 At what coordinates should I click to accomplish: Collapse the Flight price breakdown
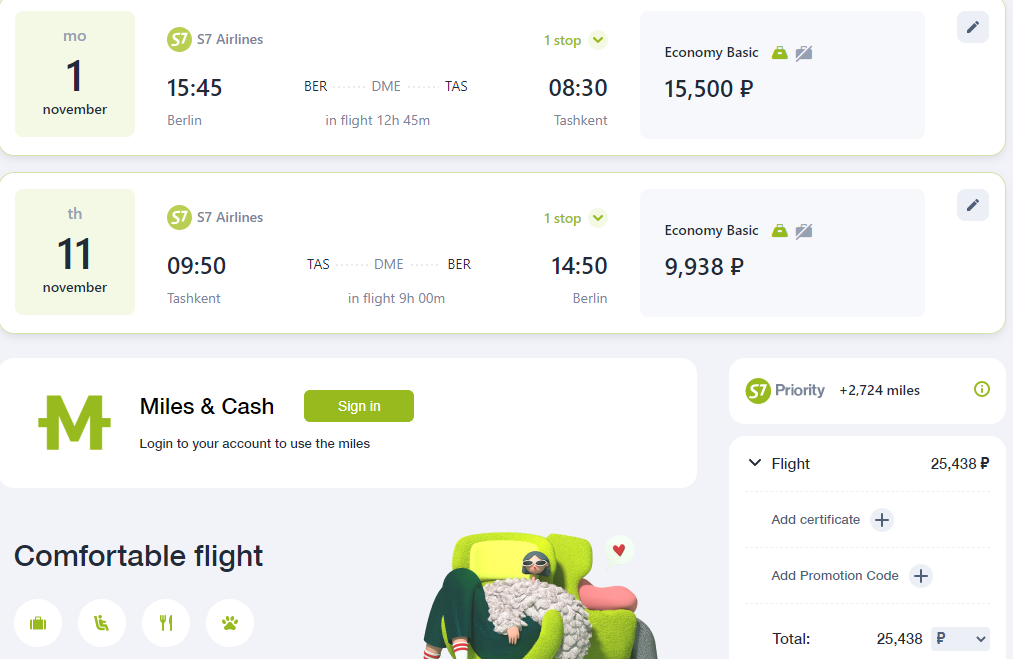(x=755, y=463)
